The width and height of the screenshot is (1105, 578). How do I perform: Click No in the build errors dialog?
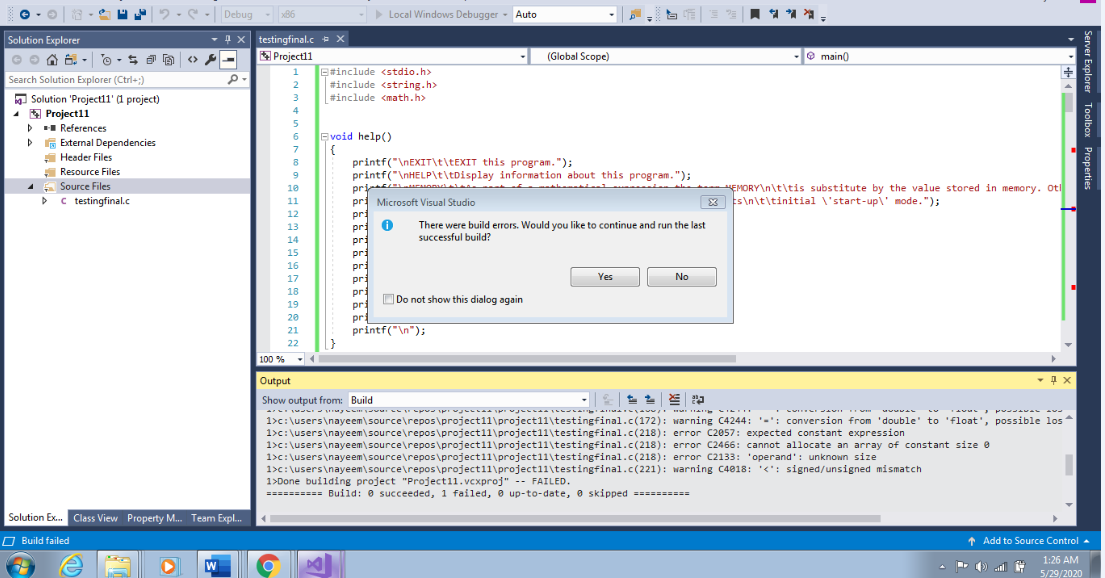pos(681,277)
